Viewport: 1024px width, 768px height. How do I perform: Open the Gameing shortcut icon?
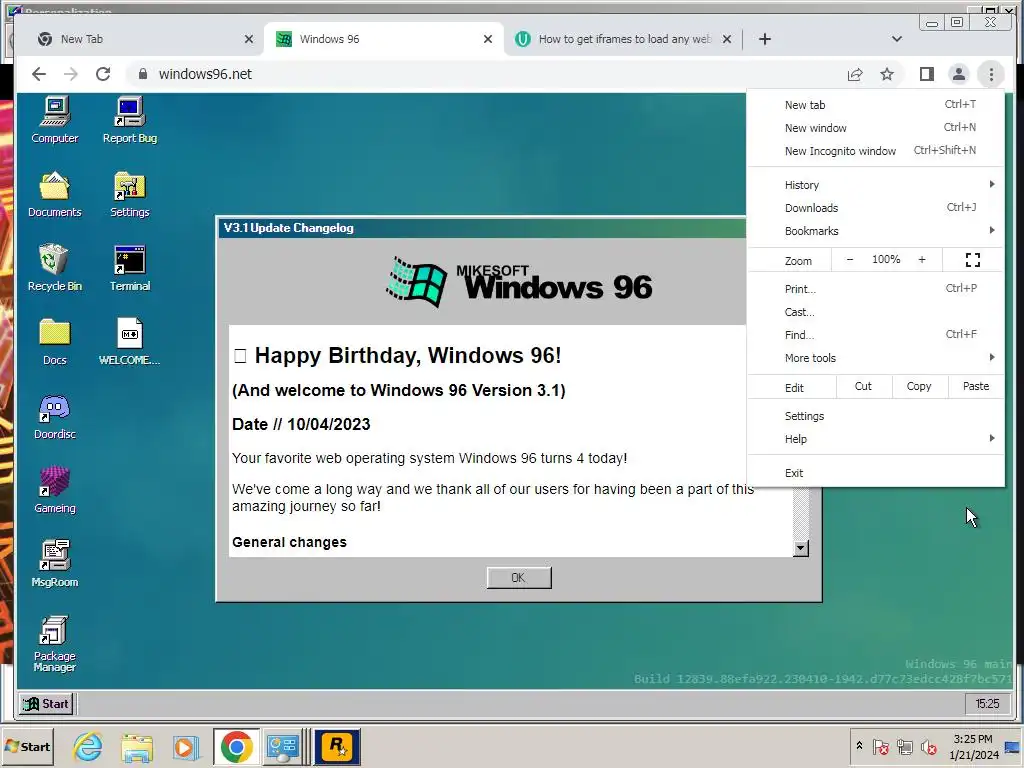coord(55,490)
